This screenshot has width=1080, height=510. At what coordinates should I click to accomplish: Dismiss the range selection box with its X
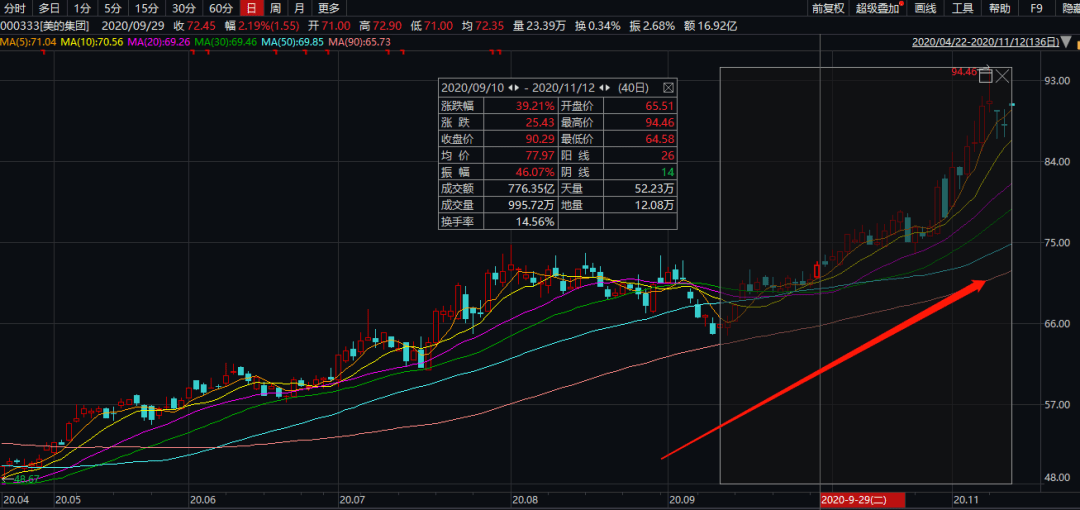1003,75
